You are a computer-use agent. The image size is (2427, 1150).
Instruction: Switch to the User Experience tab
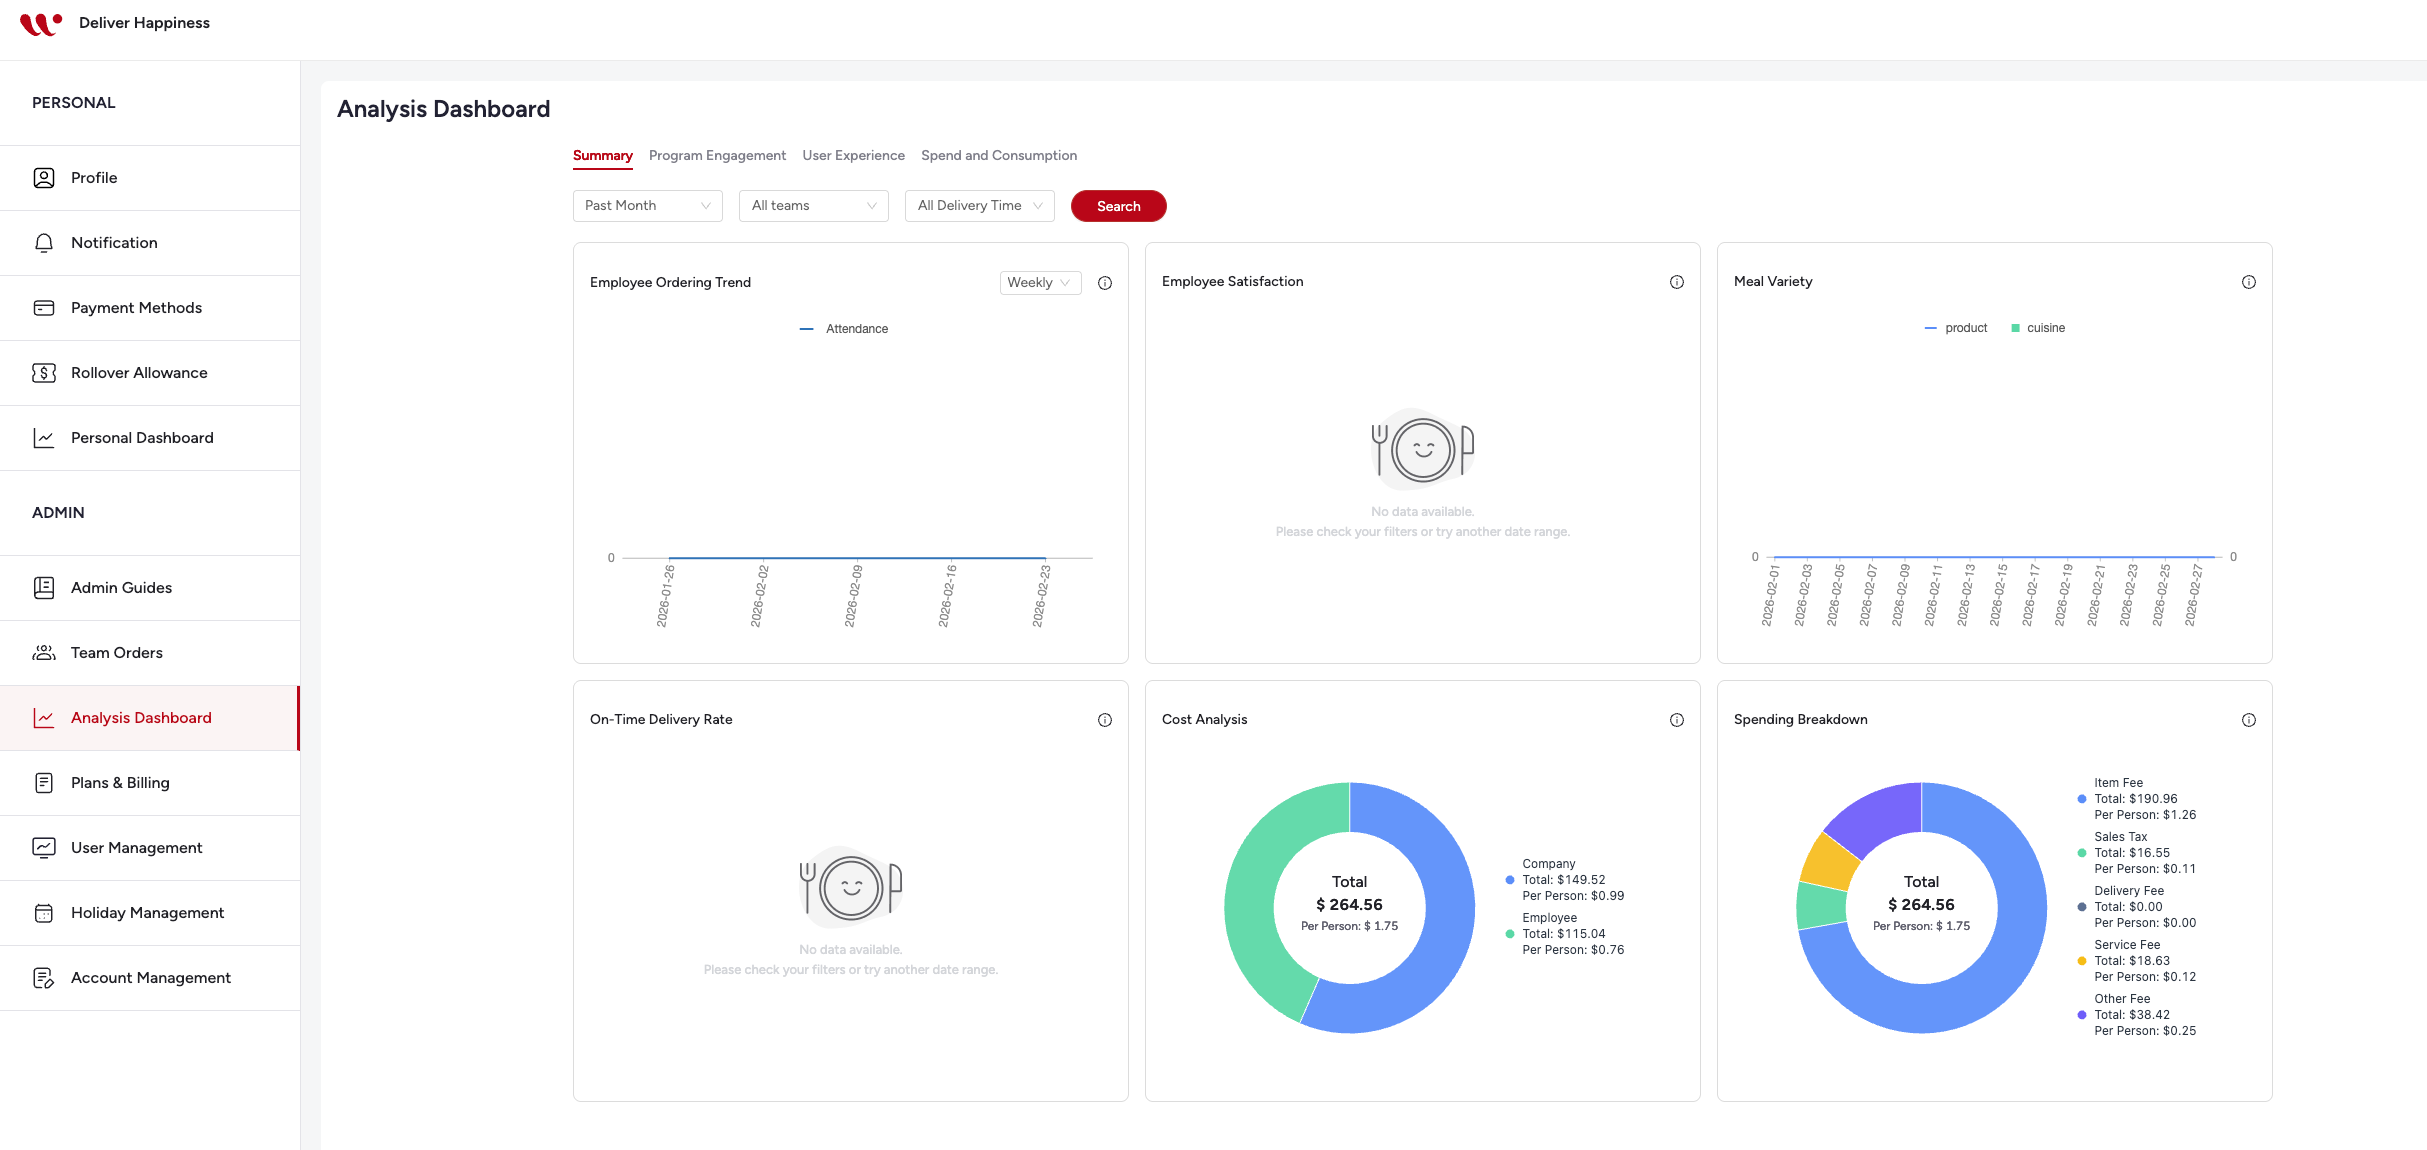coord(853,155)
